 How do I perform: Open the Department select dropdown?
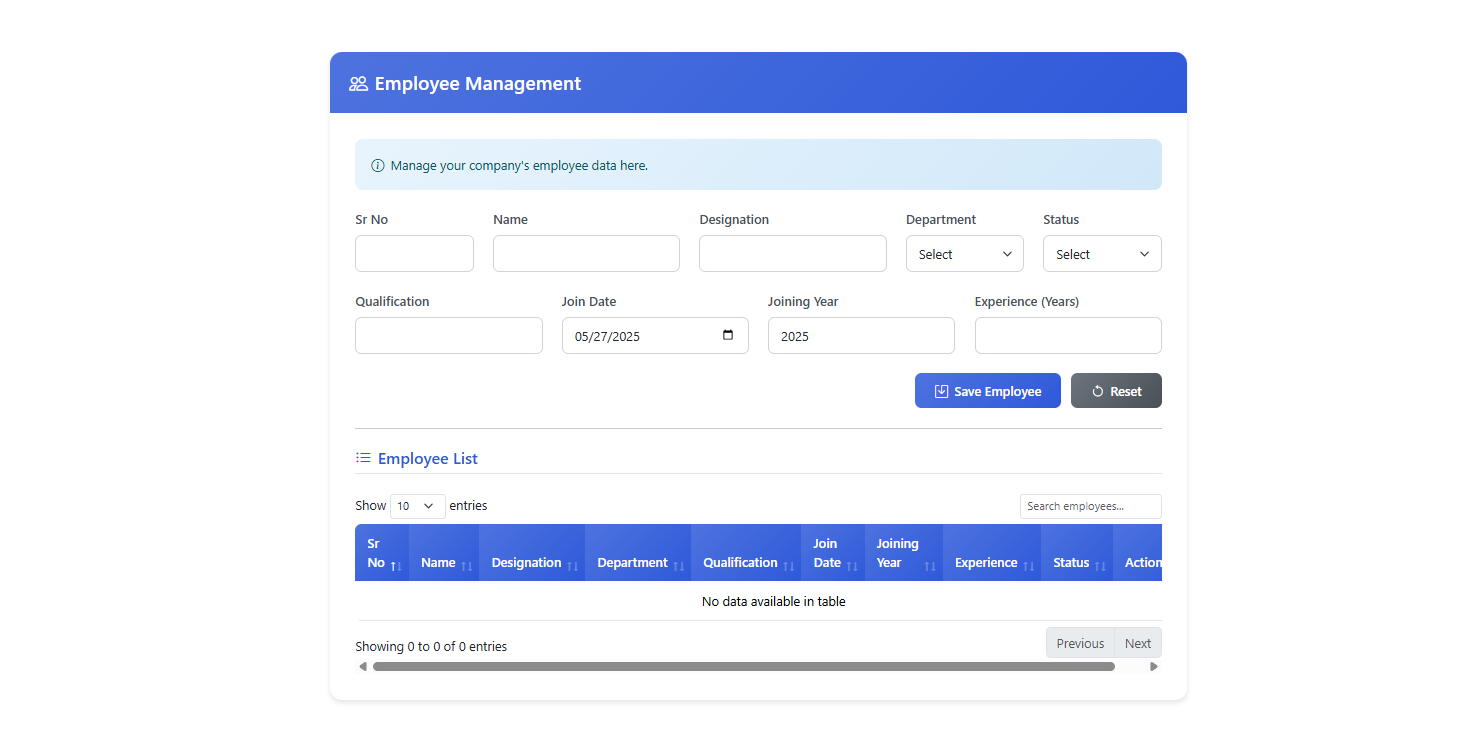964,253
